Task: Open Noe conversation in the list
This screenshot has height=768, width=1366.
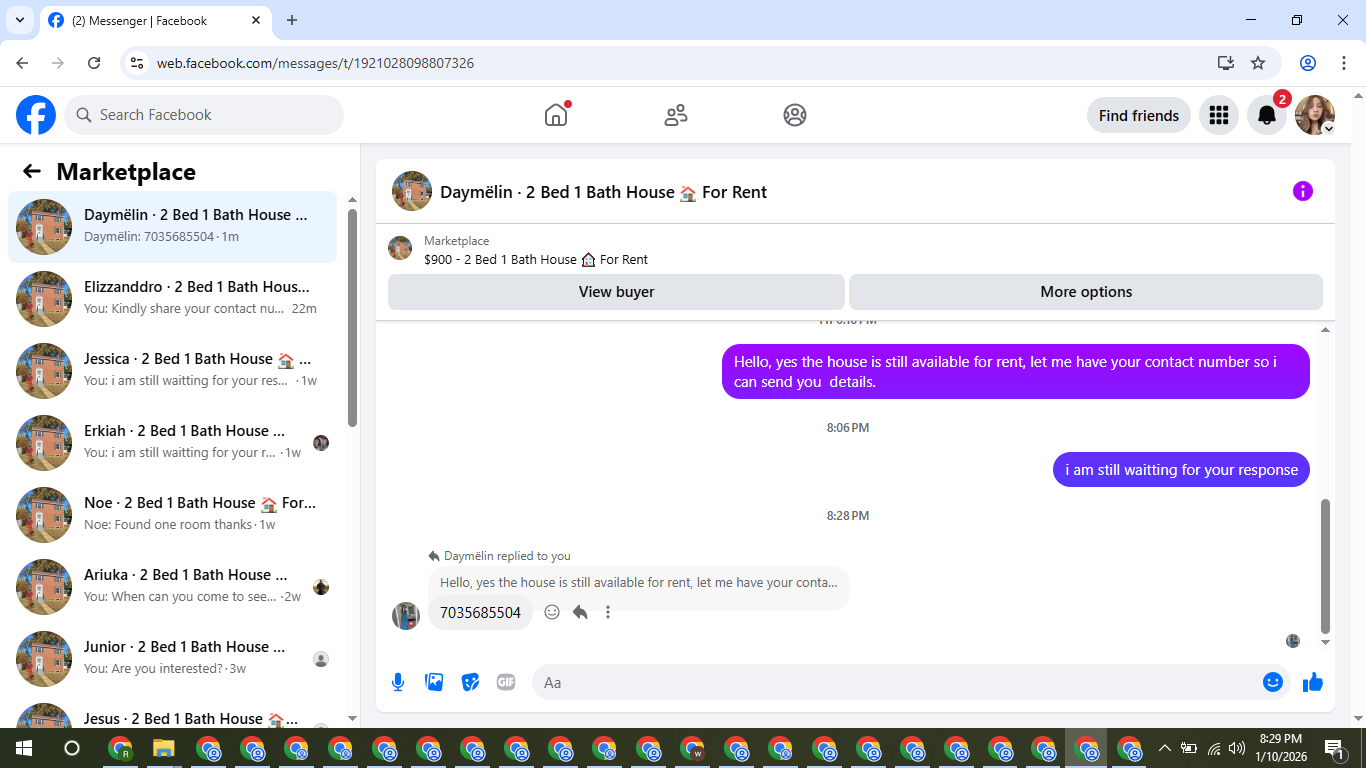Action: pyautogui.click(x=172, y=515)
